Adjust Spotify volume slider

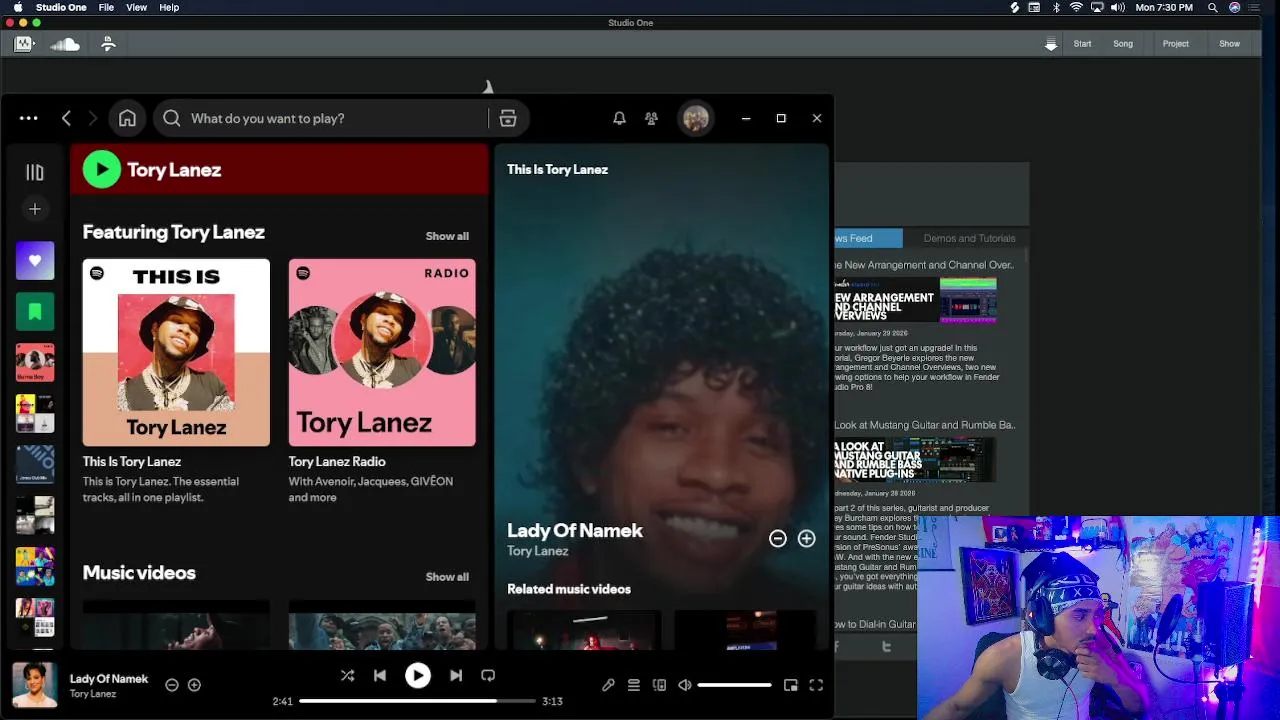coord(734,685)
